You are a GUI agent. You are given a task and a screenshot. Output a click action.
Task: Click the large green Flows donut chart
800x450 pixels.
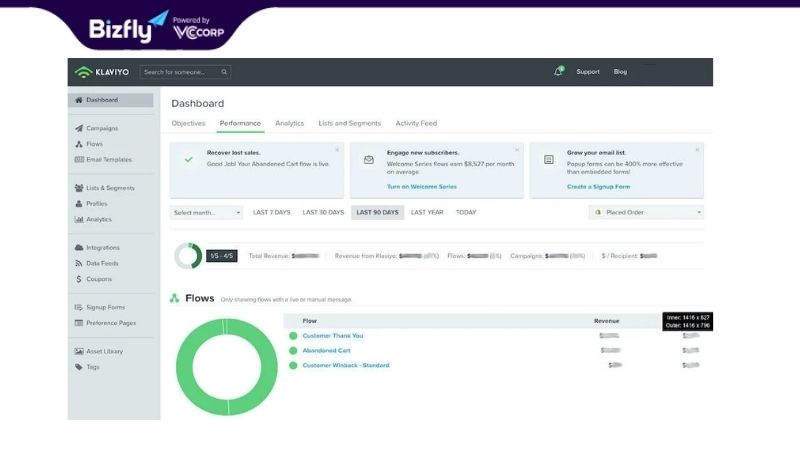click(227, 367)
